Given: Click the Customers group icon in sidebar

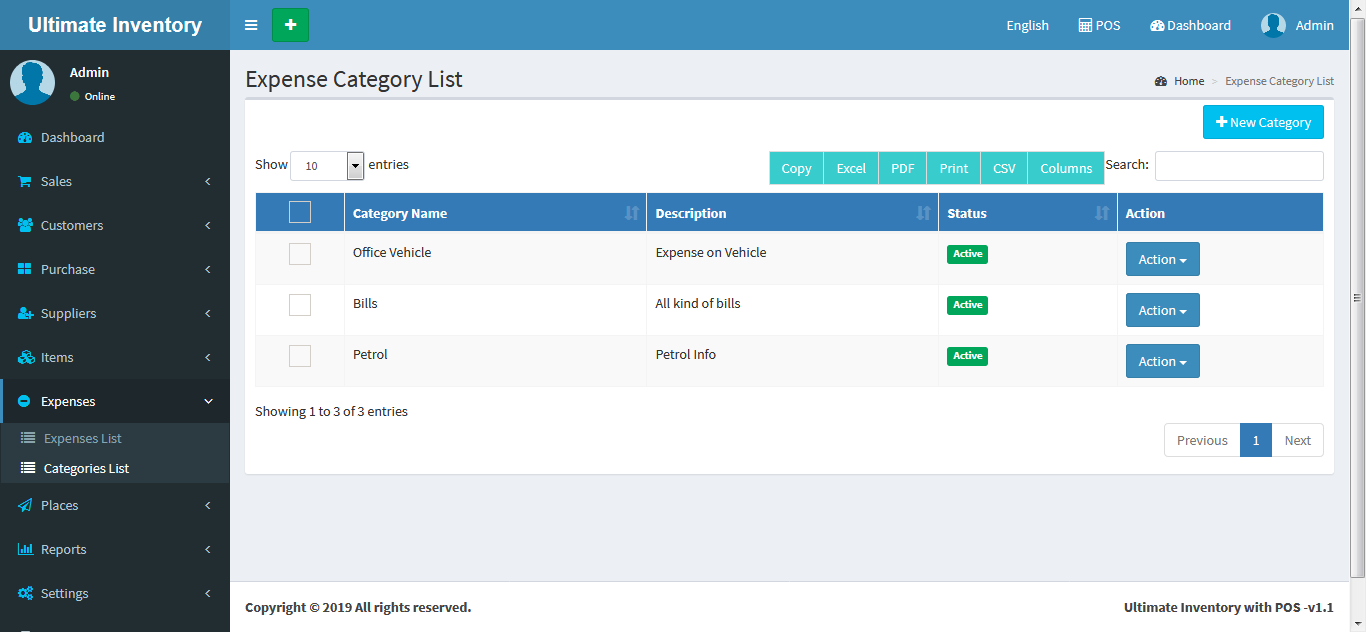Looking at the screenshot, I should (25, 226).
